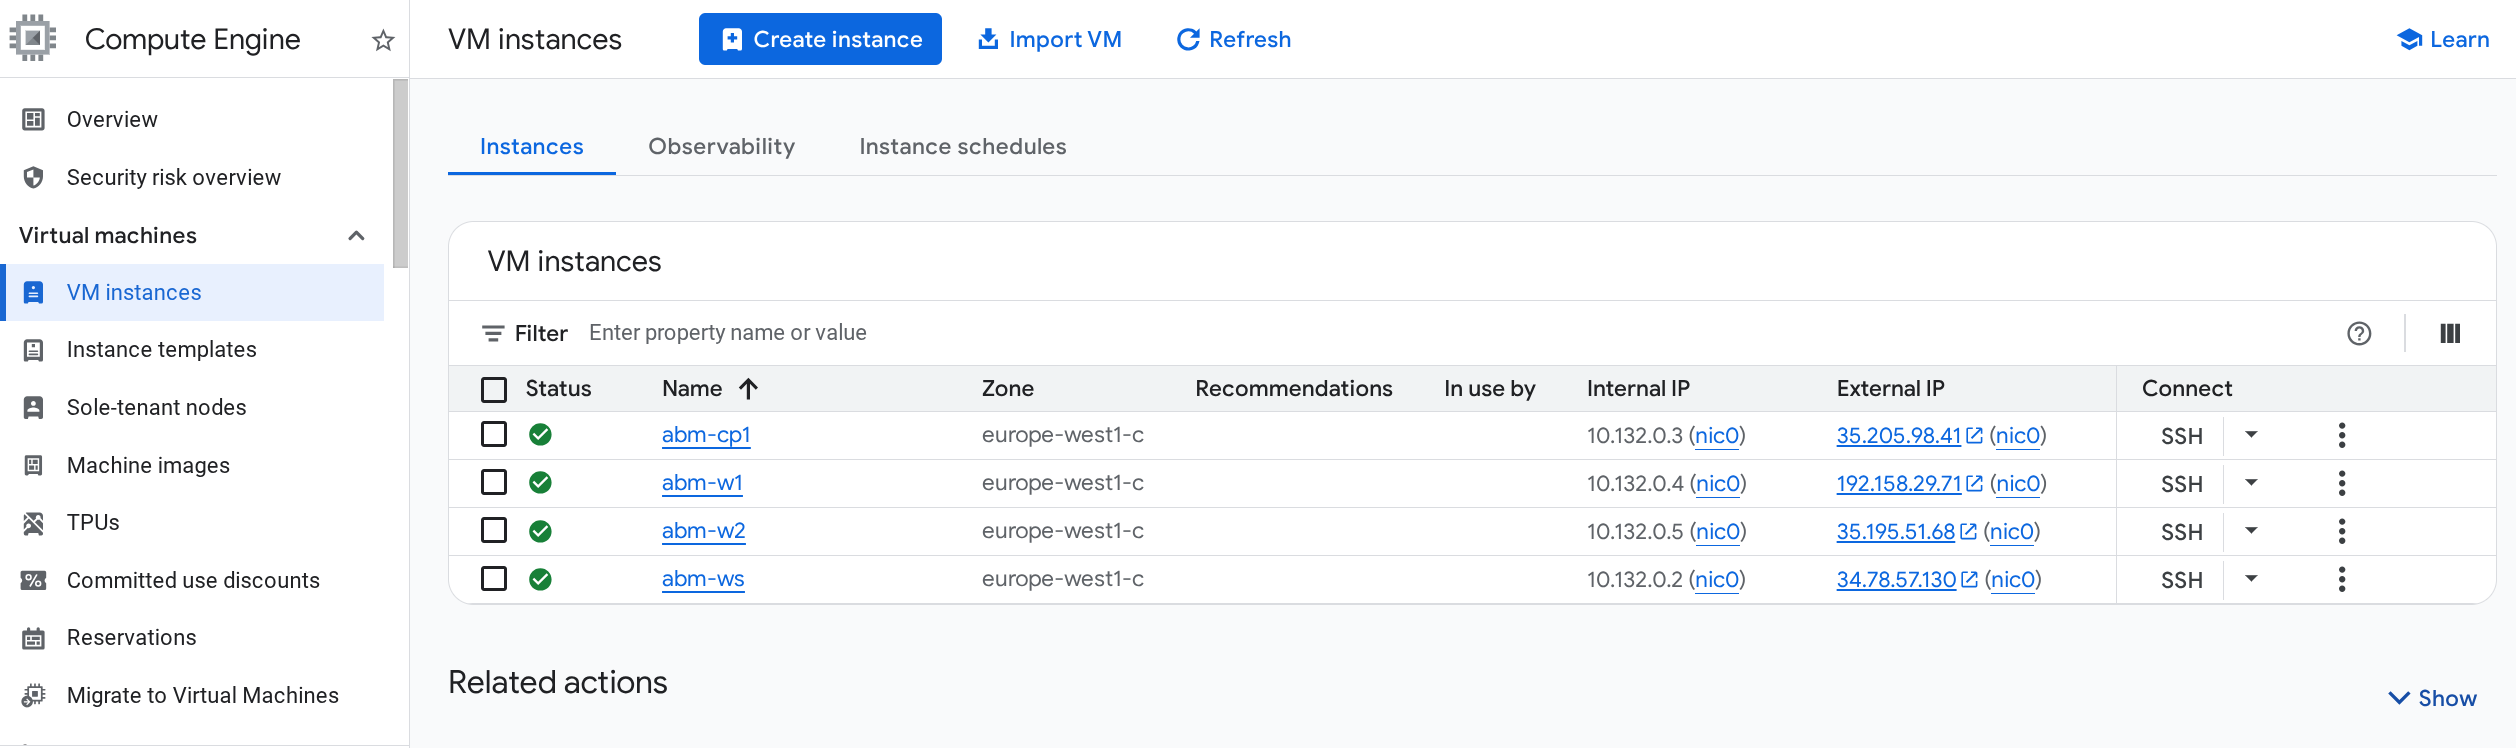Tick the checkbox for abm-ws
The image size is (2516, 748).
494,578
